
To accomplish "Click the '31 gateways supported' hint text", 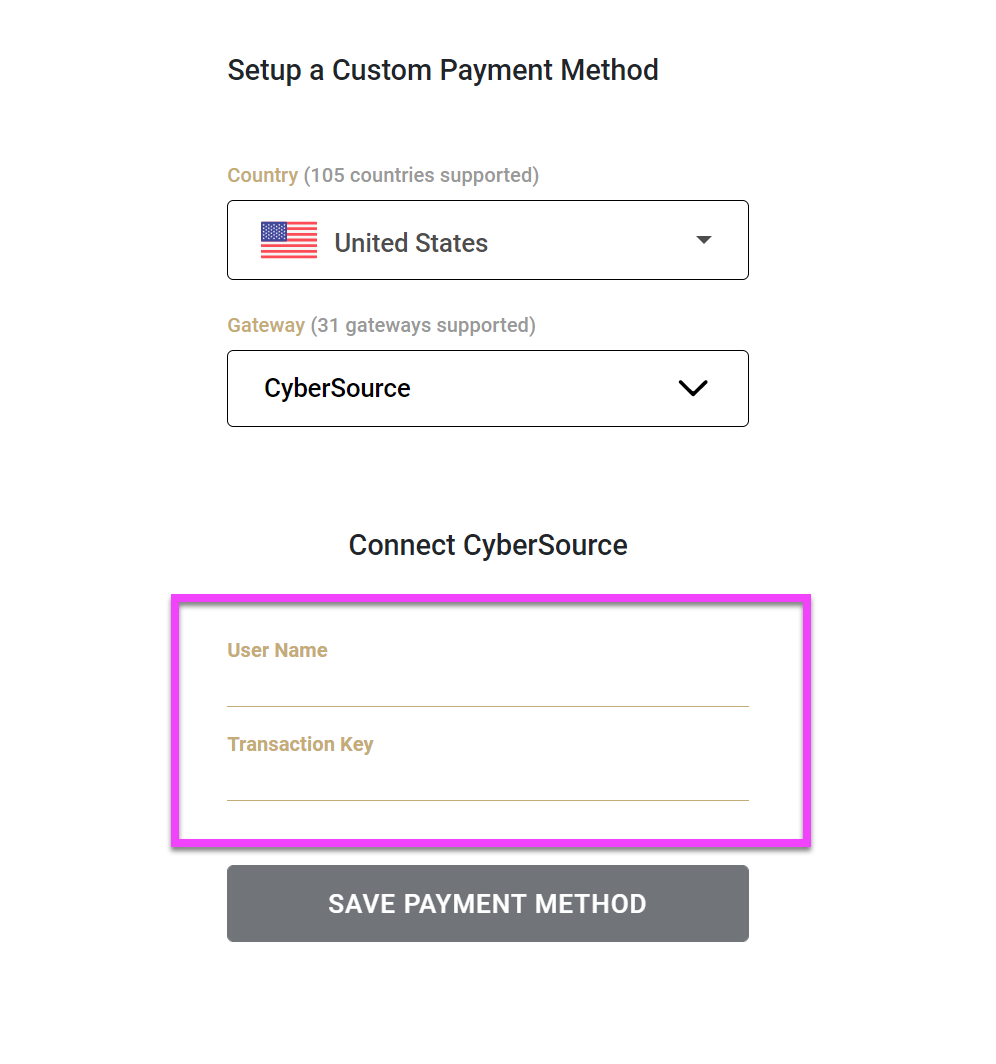I will pos(423,325).
